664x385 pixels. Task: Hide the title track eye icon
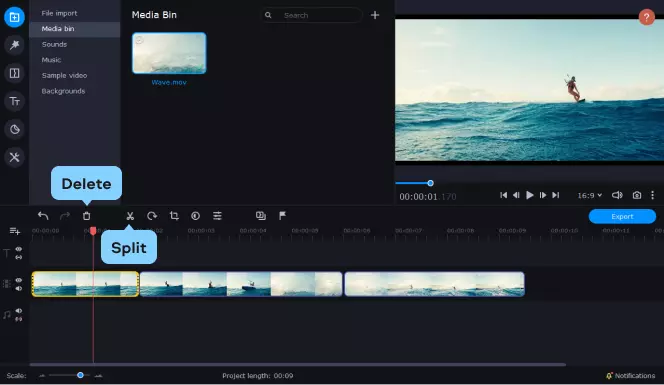(x=19, y=249)
